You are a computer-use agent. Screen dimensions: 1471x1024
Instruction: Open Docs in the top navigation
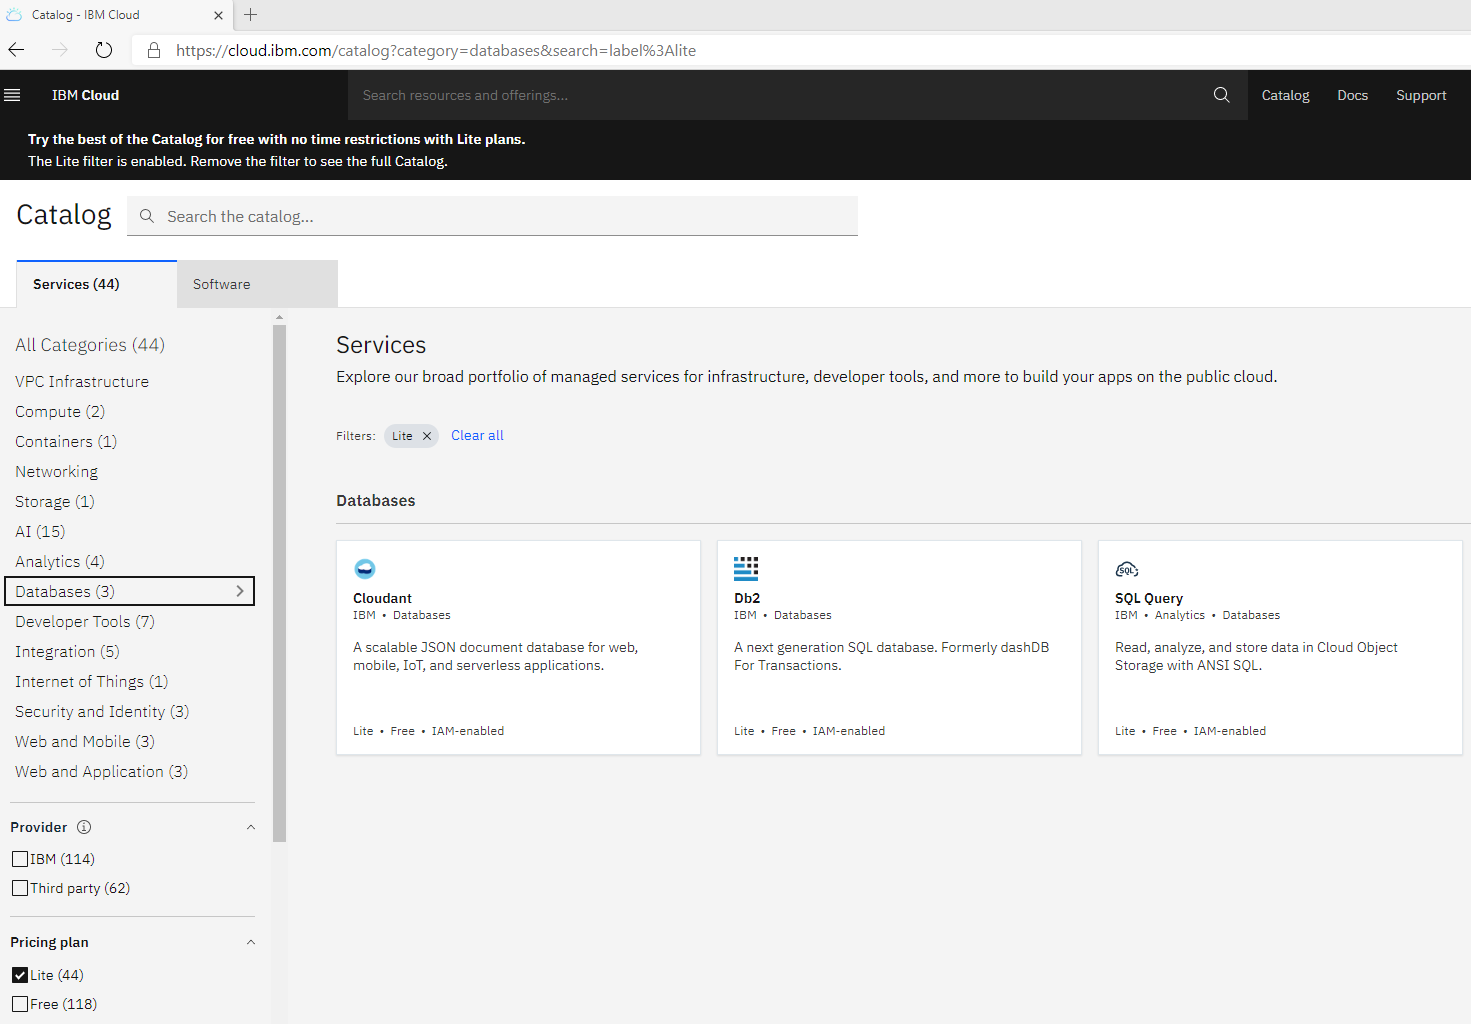tap(1352, 95)
